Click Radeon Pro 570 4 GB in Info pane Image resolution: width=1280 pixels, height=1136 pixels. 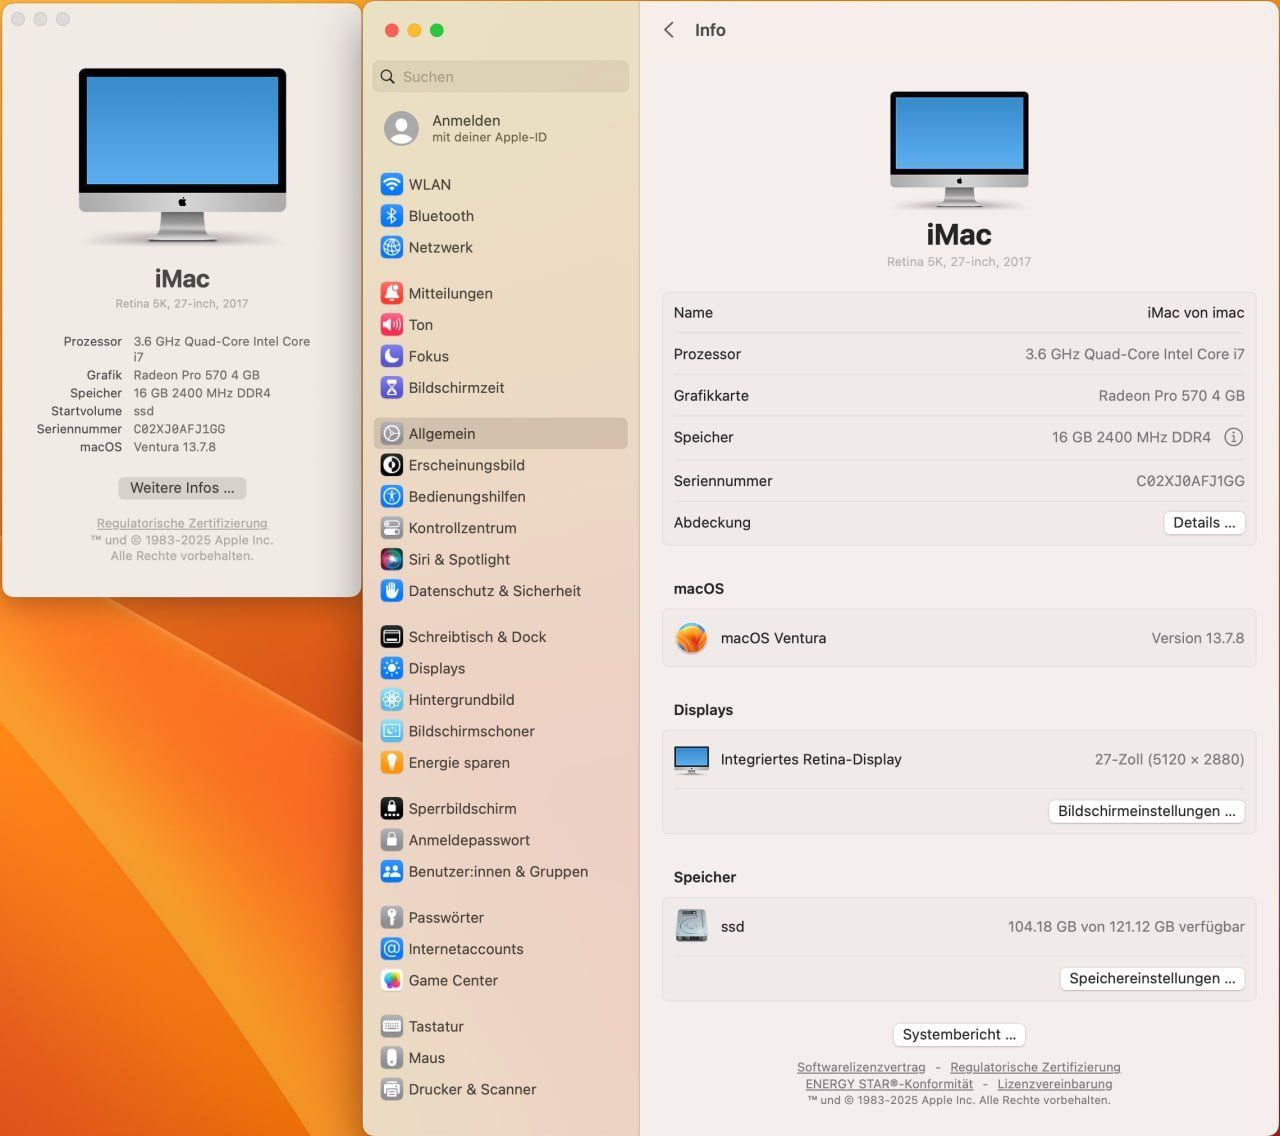[x=1171, y=396]
